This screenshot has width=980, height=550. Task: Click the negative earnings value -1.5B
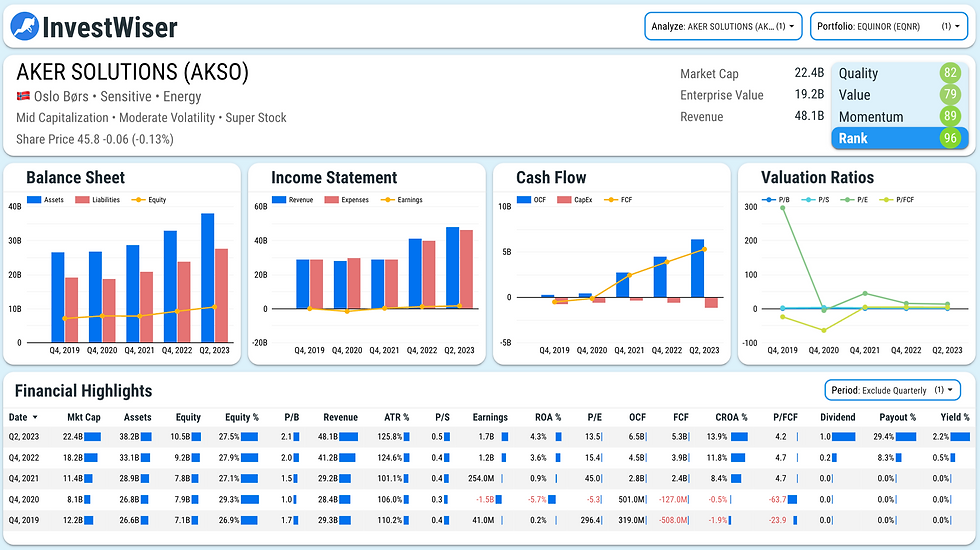485,499
